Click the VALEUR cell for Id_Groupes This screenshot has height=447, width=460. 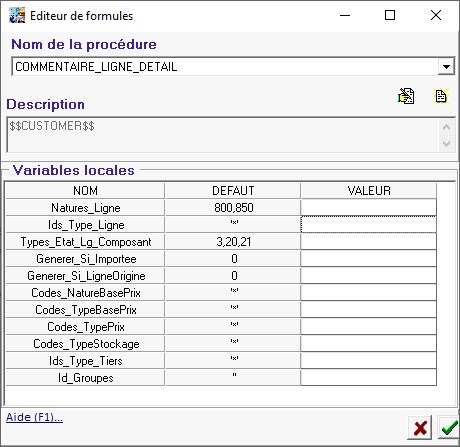point(369,378)
